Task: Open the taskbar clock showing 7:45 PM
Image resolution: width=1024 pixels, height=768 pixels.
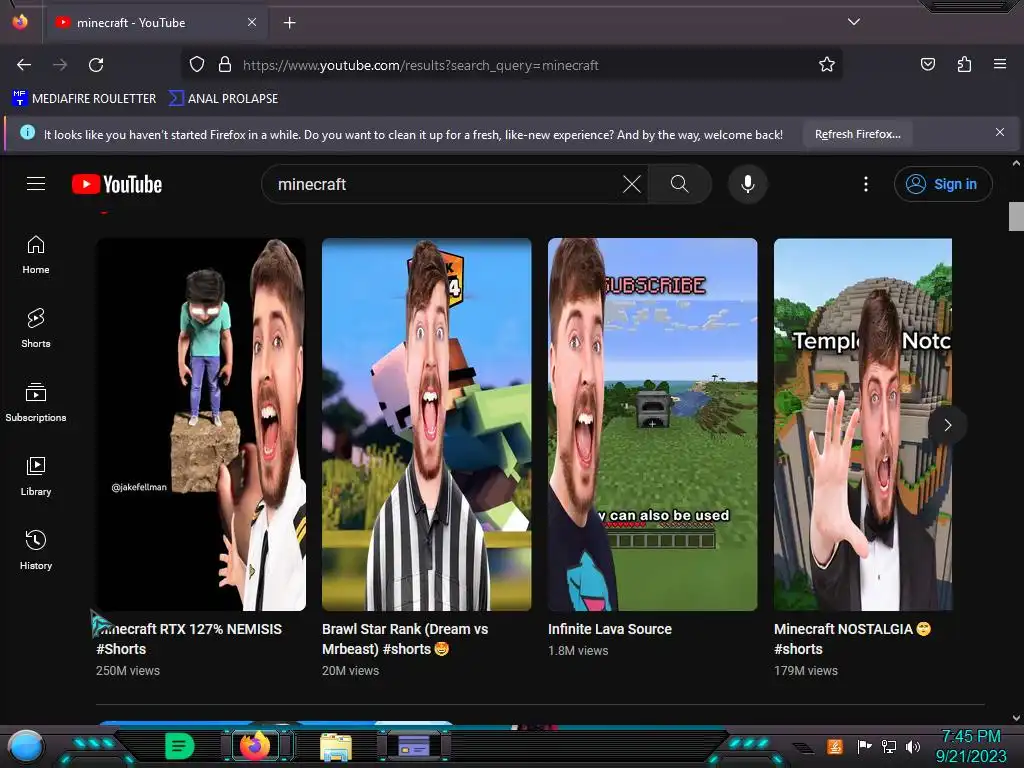Action: pos(971,746)
